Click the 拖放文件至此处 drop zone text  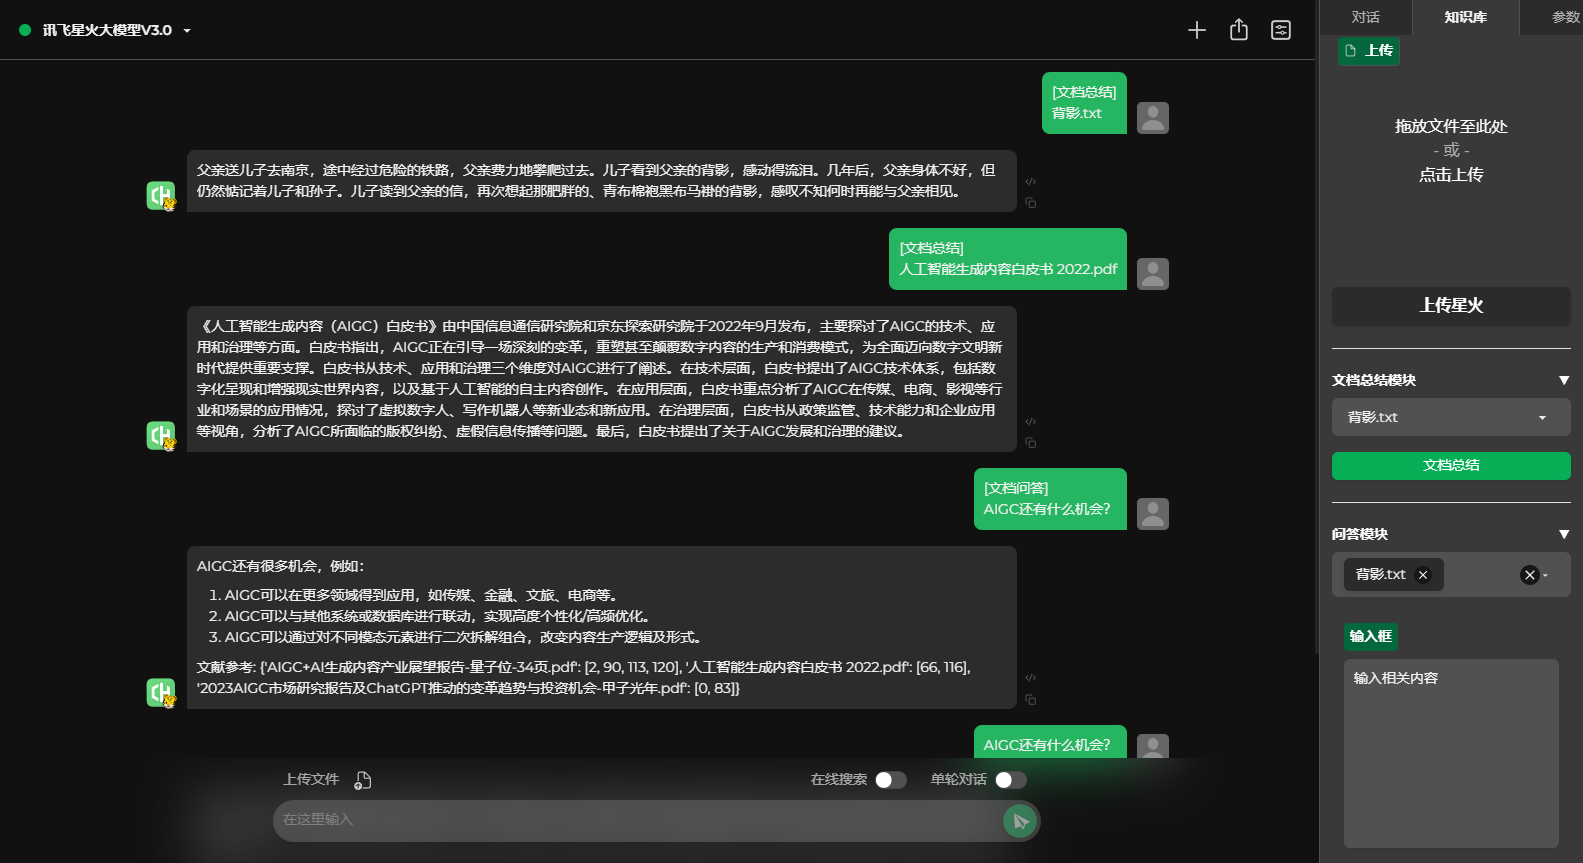pos(1451,126)
